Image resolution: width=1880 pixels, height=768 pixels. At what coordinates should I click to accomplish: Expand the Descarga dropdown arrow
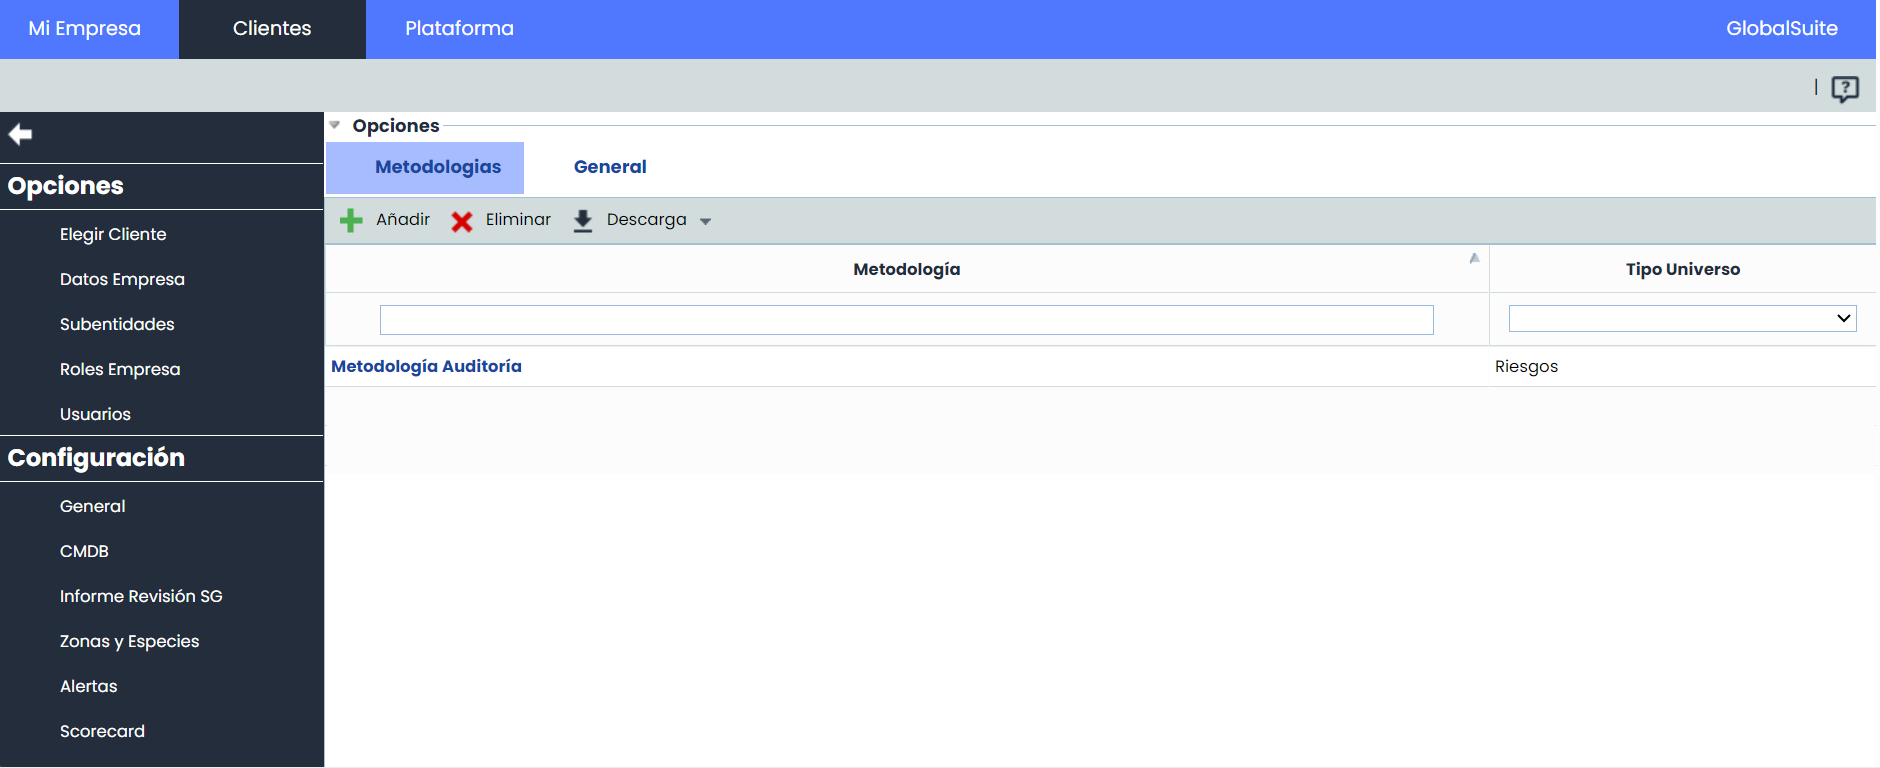coord(706,222)
